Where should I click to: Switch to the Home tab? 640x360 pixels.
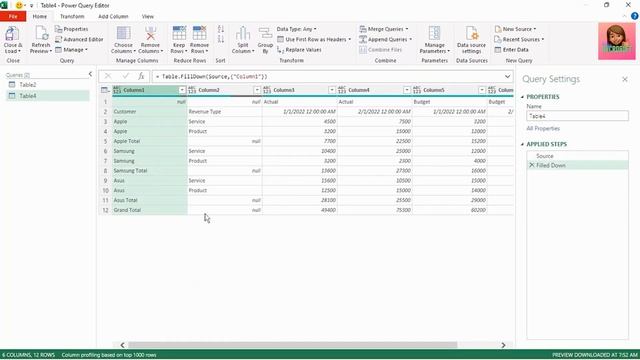pyautogui.click(x=40, y=16)
